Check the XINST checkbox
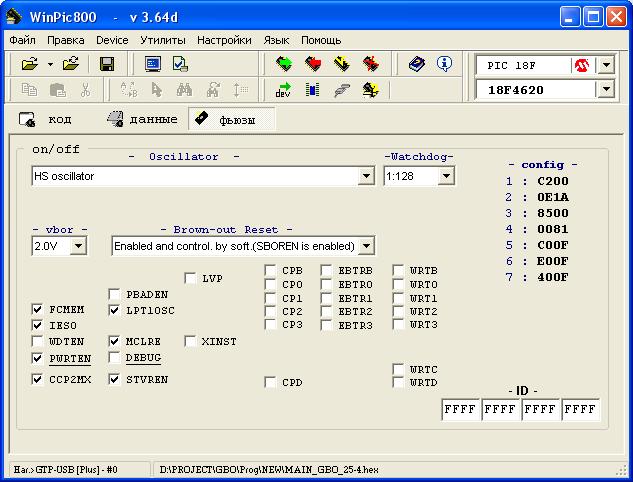 point(190,341)
